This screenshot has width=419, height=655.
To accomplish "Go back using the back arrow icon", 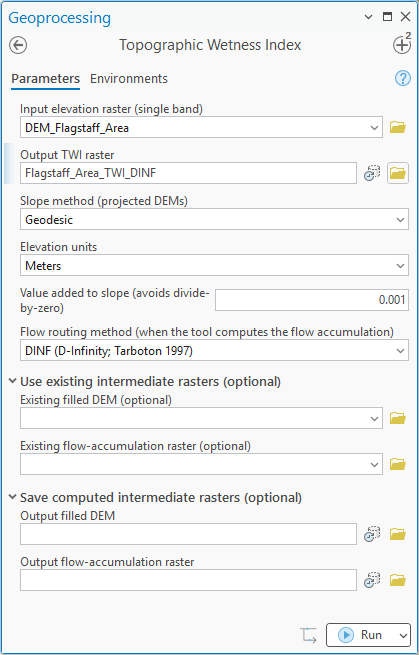I will coord(18,45).
